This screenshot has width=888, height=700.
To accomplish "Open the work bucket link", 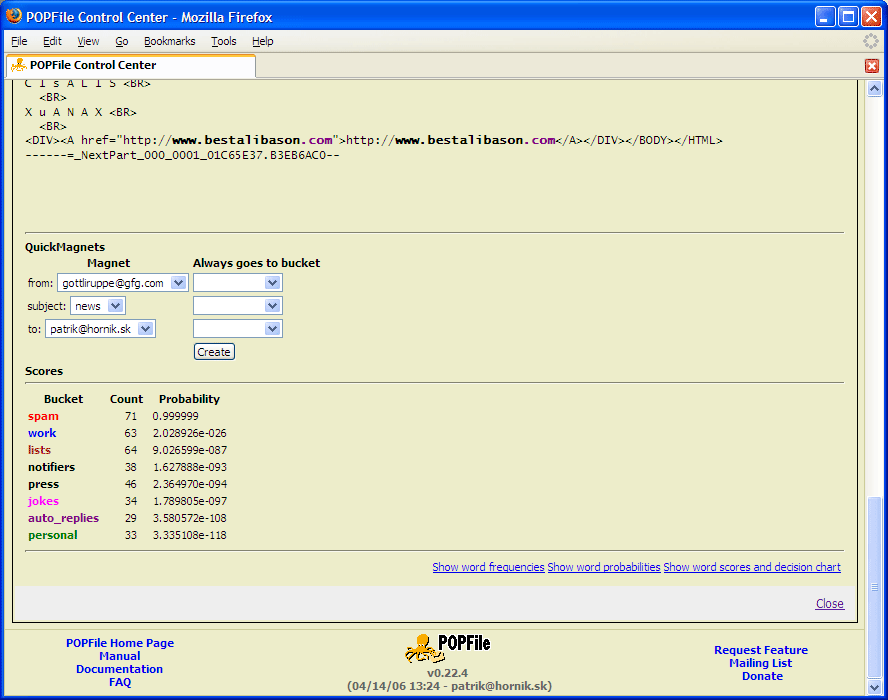I will point(42,433).
